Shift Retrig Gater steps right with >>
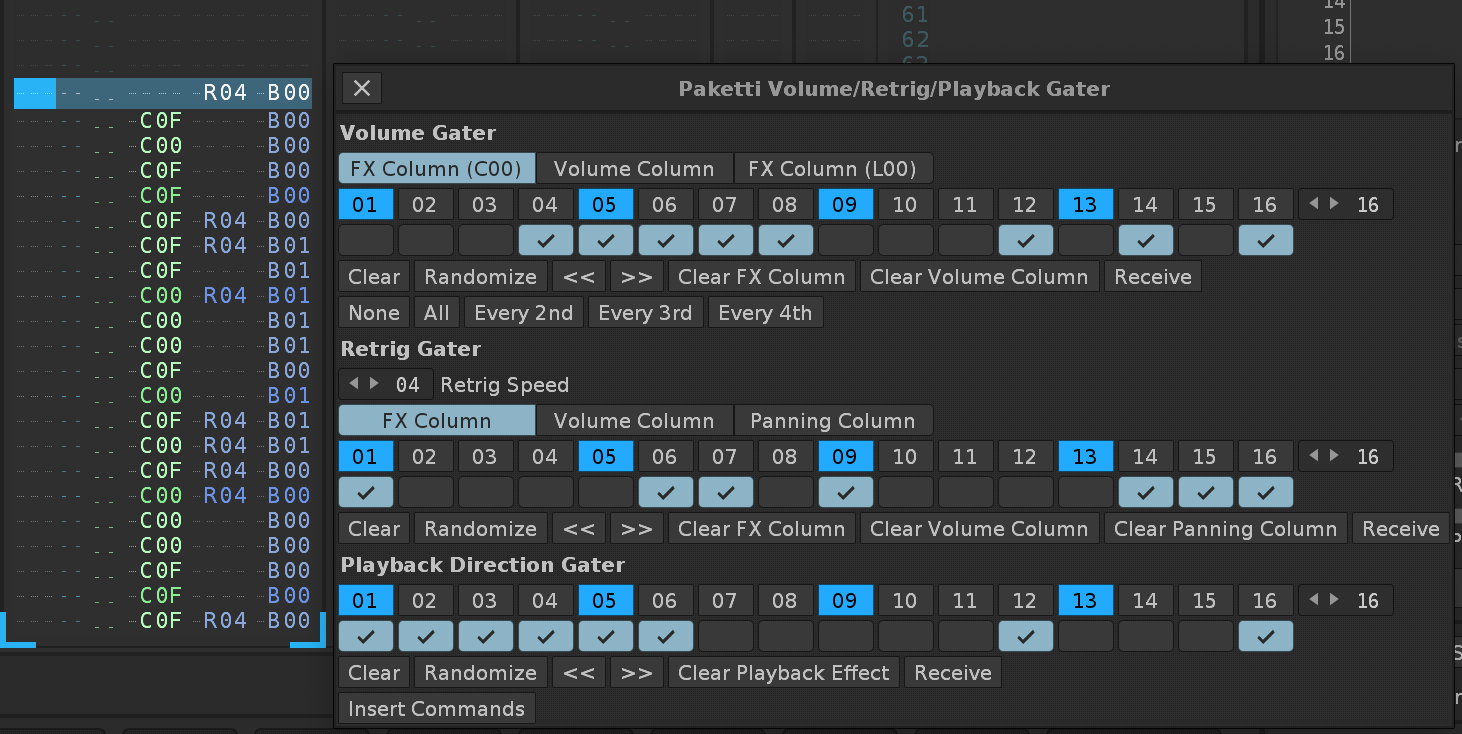The width and height of the screenshot is (1462, 734). 637,529
